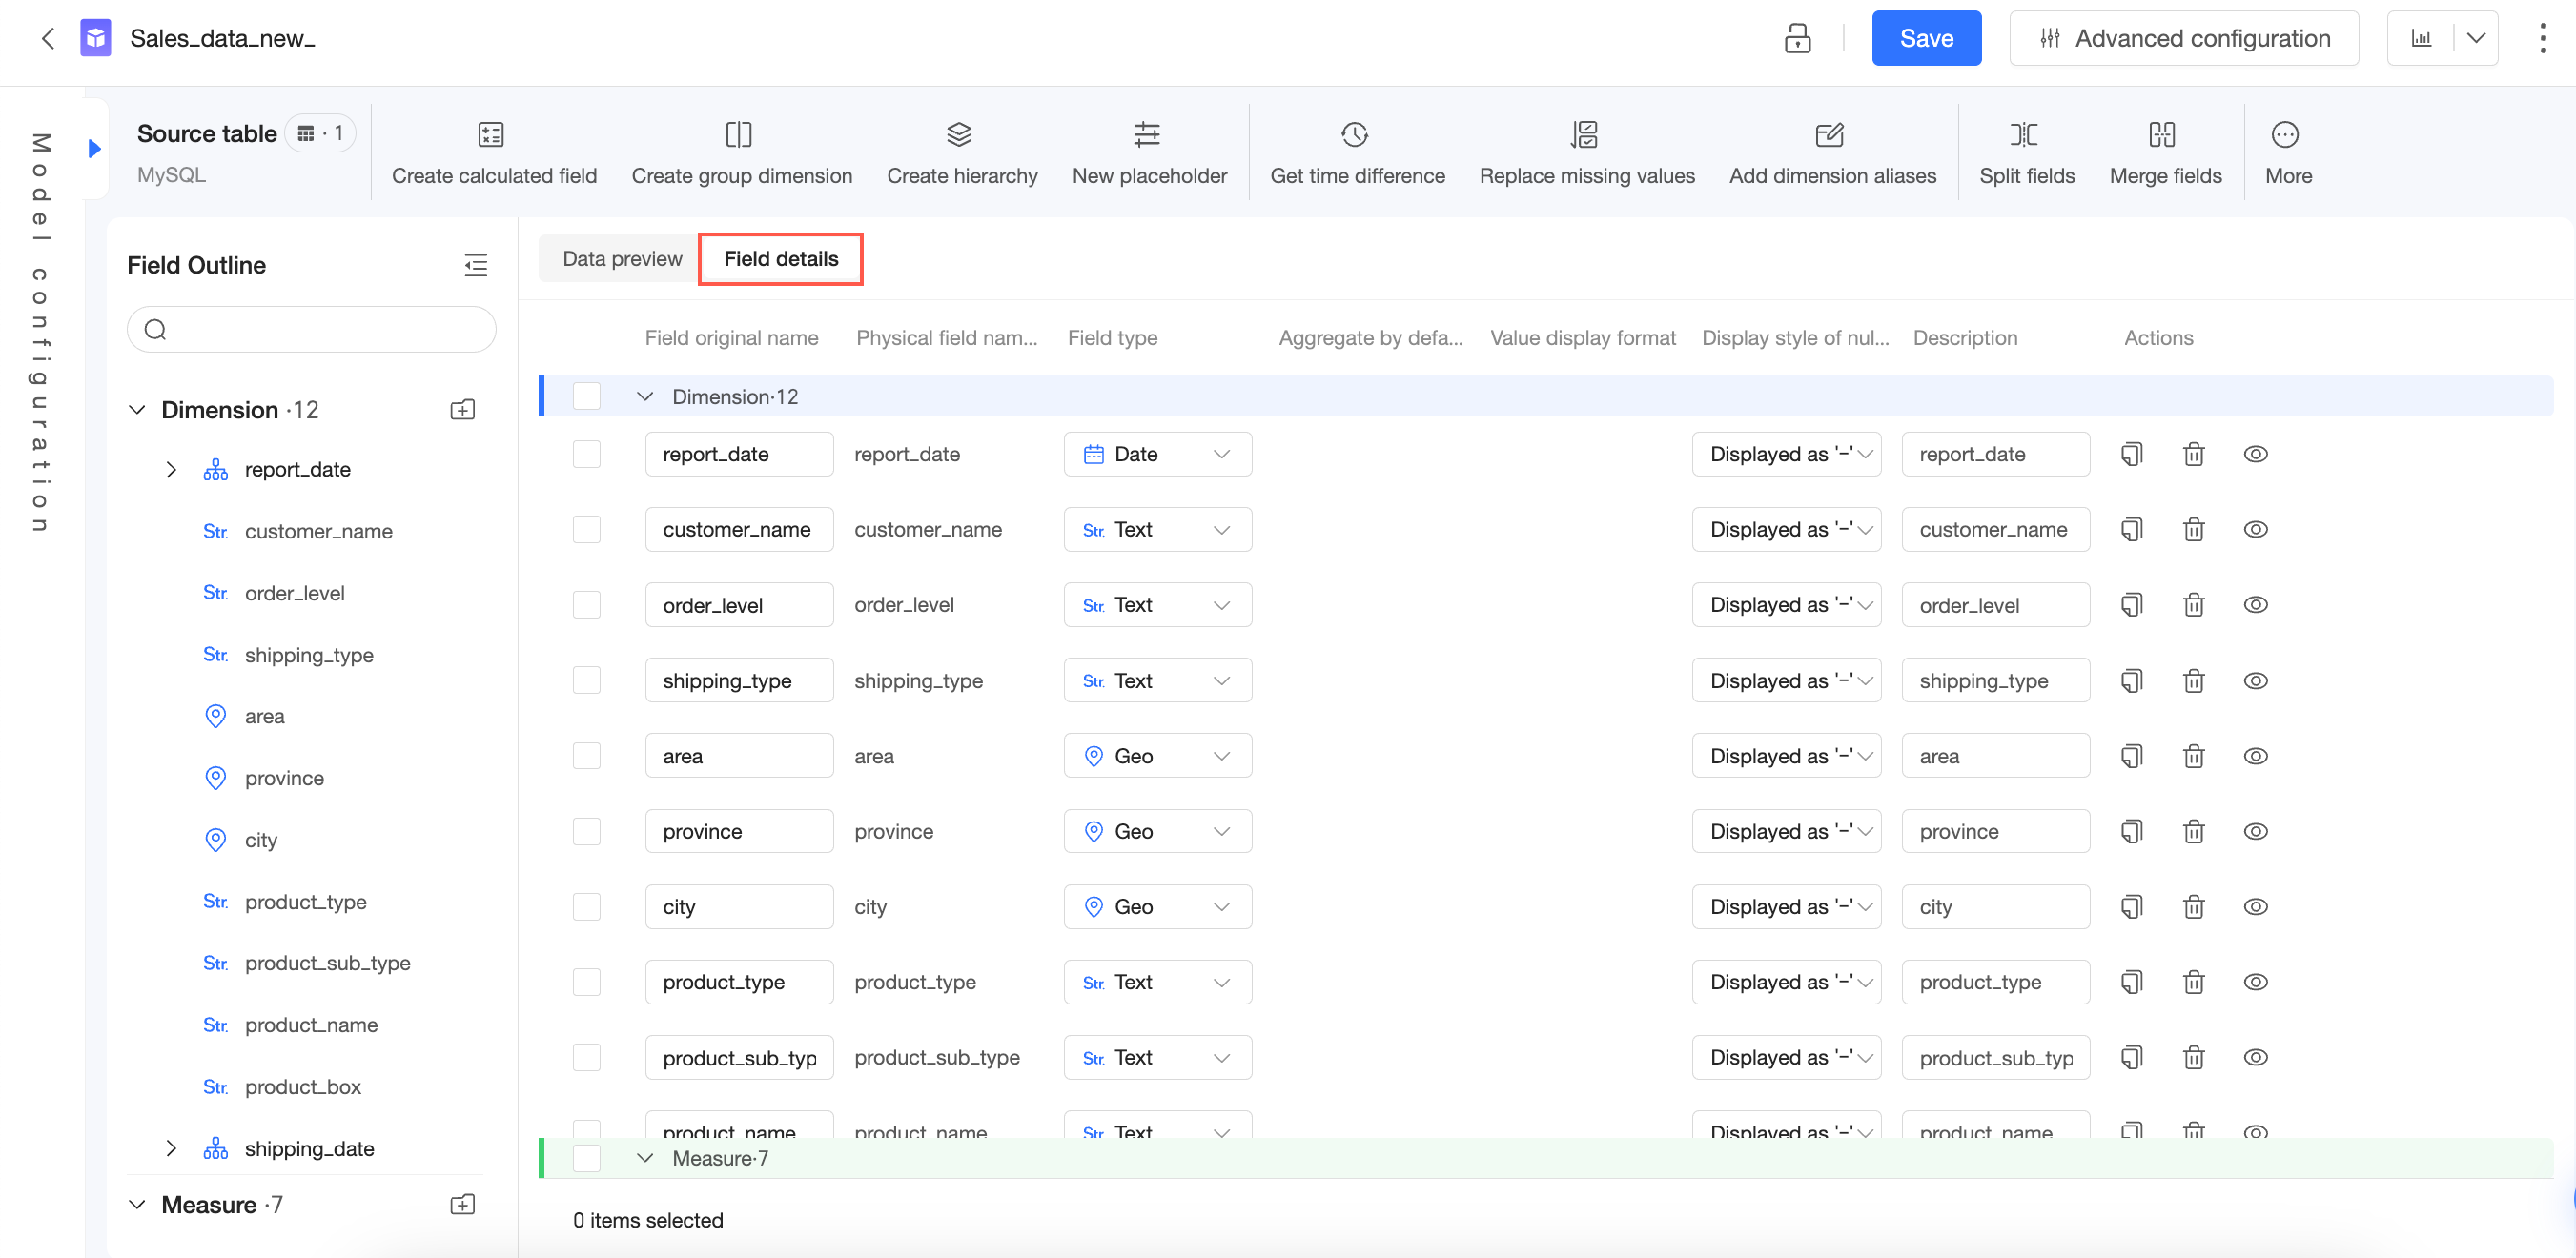Toggle visibility of city field

pos(2255,907)
